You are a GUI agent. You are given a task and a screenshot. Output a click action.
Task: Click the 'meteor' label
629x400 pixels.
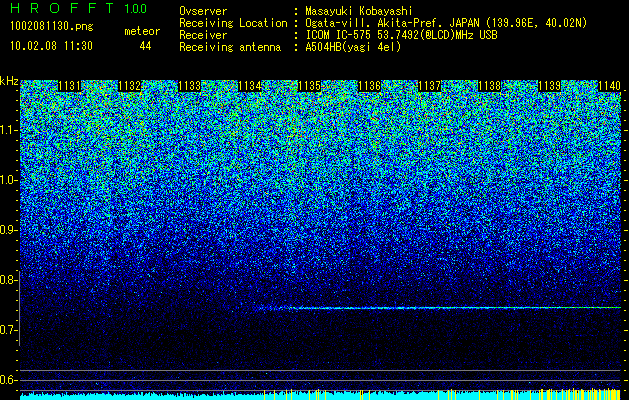pos(142,31)
